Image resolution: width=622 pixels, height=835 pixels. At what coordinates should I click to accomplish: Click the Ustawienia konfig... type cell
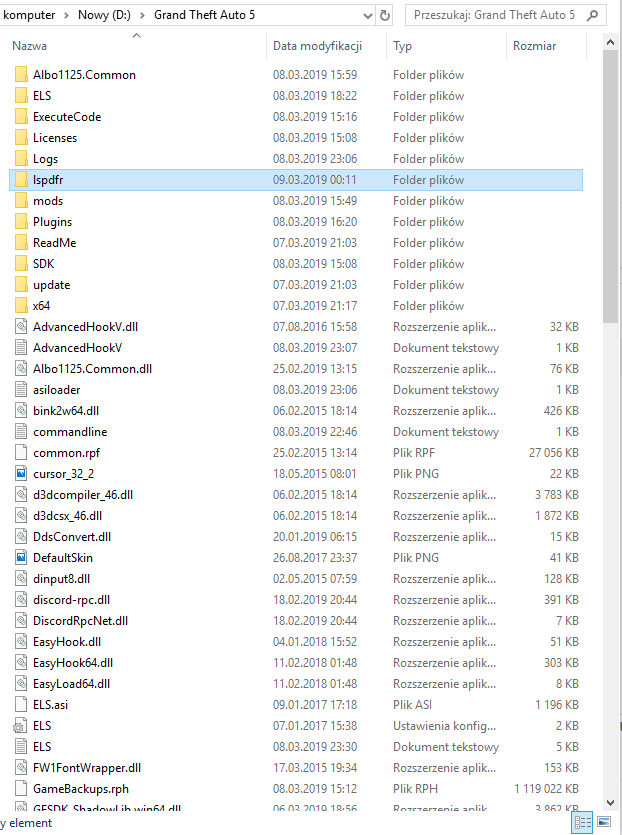click(444, 726)
